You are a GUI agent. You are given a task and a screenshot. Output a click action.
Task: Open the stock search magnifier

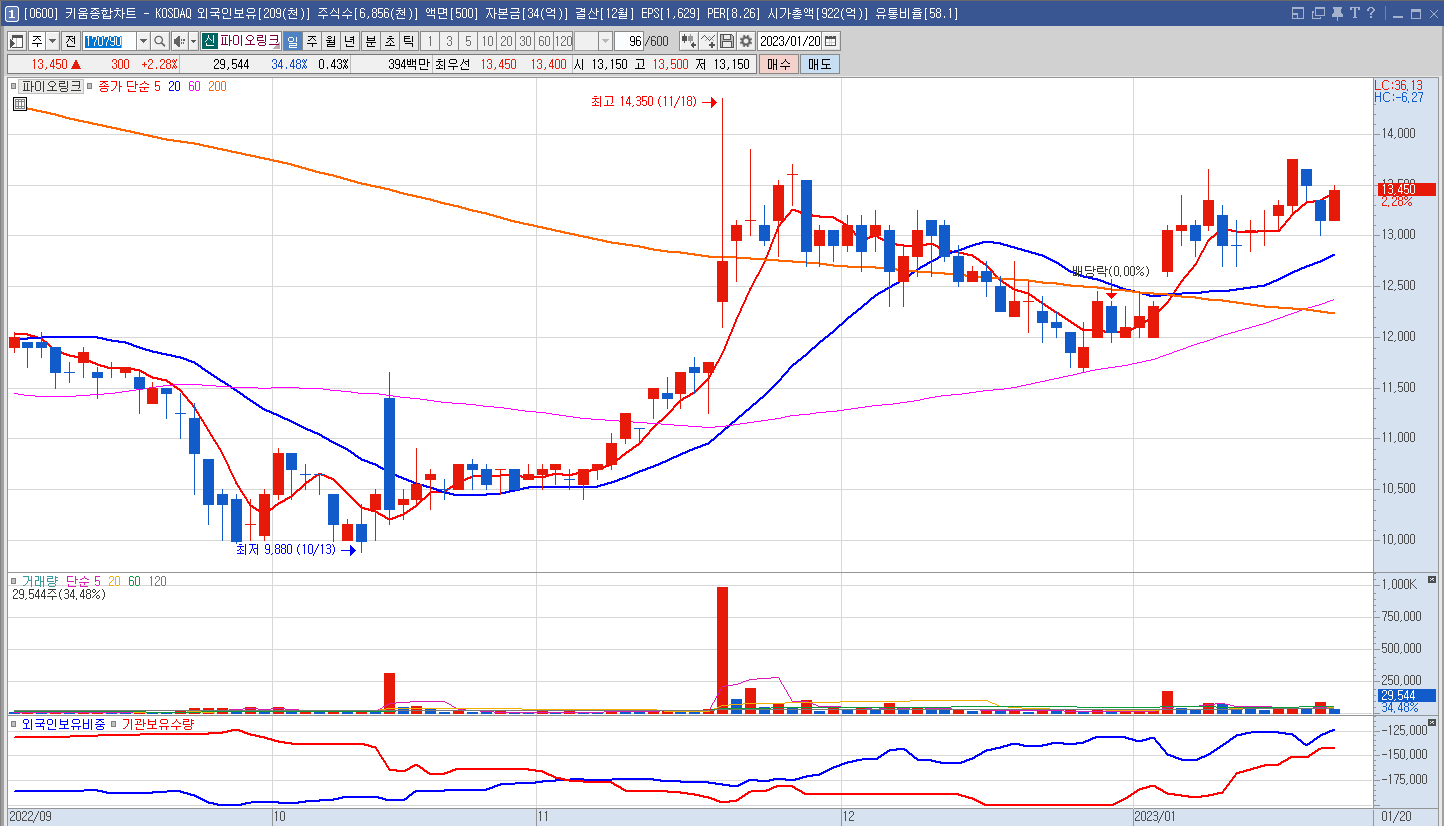(160, 41)
